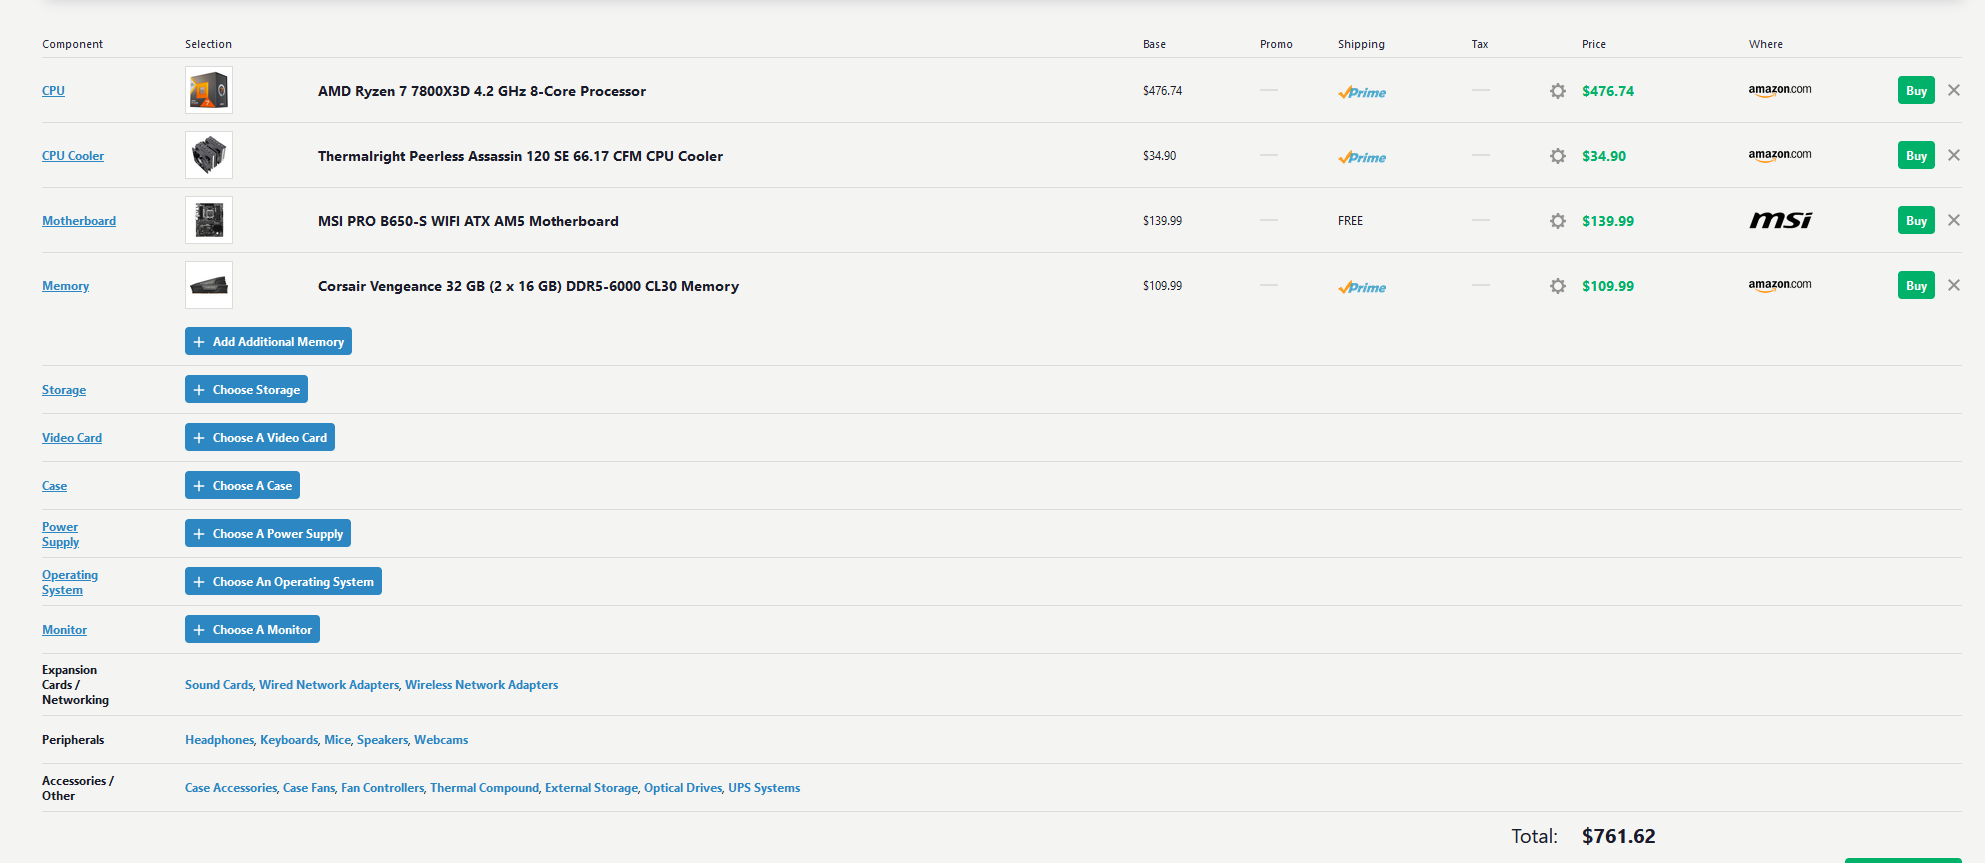Open Corsair Vengeance 32 GB product name
The height and width of the screenshot is (863, 1985).
(528, 286)
